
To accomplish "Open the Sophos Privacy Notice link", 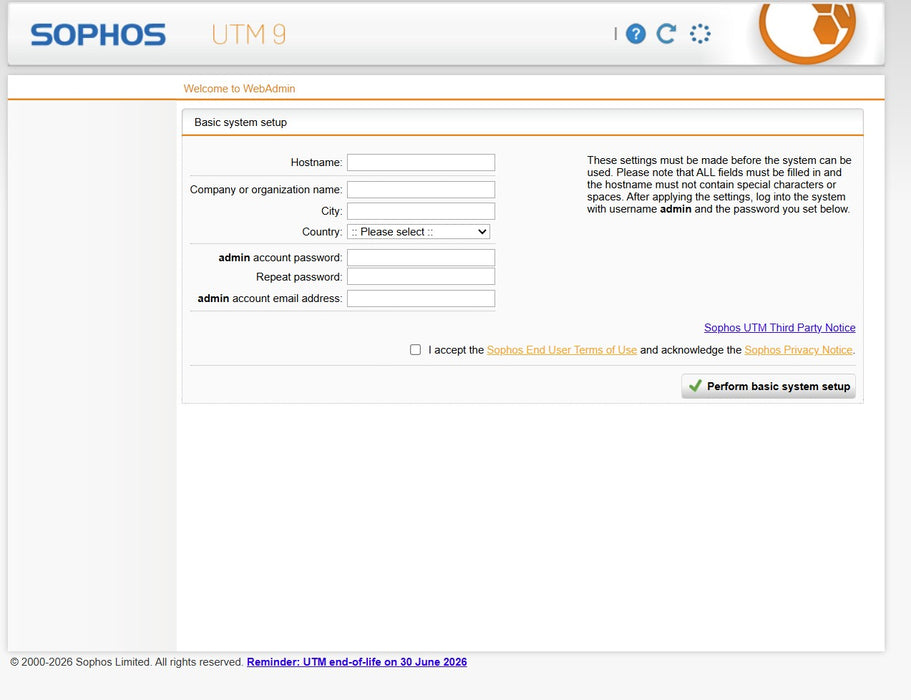I will (798, 350).
